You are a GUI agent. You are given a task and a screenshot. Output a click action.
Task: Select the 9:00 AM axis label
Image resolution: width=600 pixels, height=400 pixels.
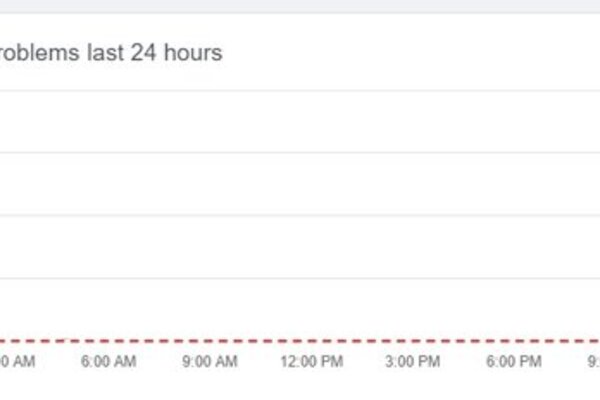coord(210,361)
